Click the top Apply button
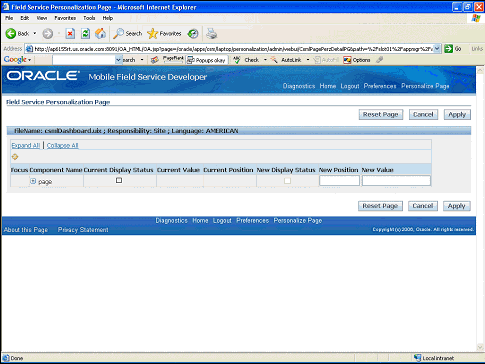Viewport: 485px width, 364px height. click(x=457, y=114)
